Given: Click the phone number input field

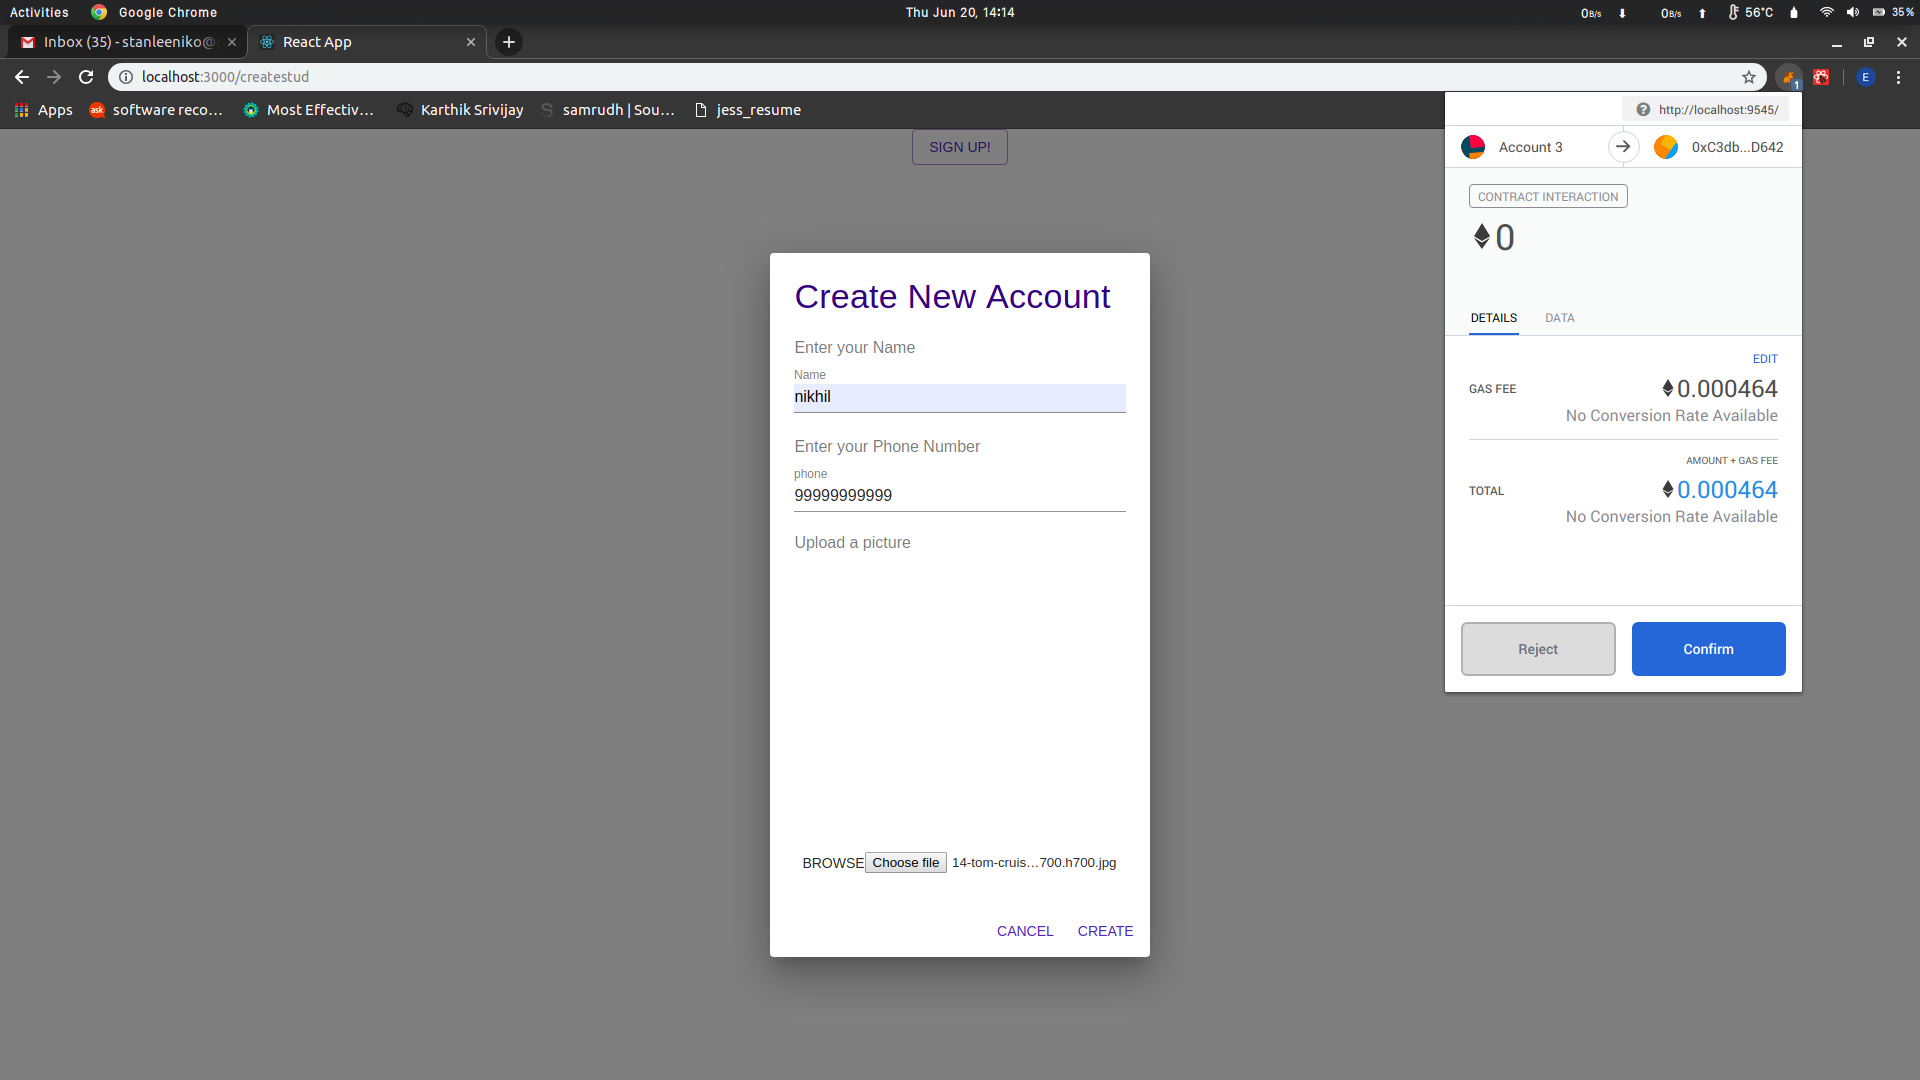Looking at the screenshot, I should pos(959,496).
